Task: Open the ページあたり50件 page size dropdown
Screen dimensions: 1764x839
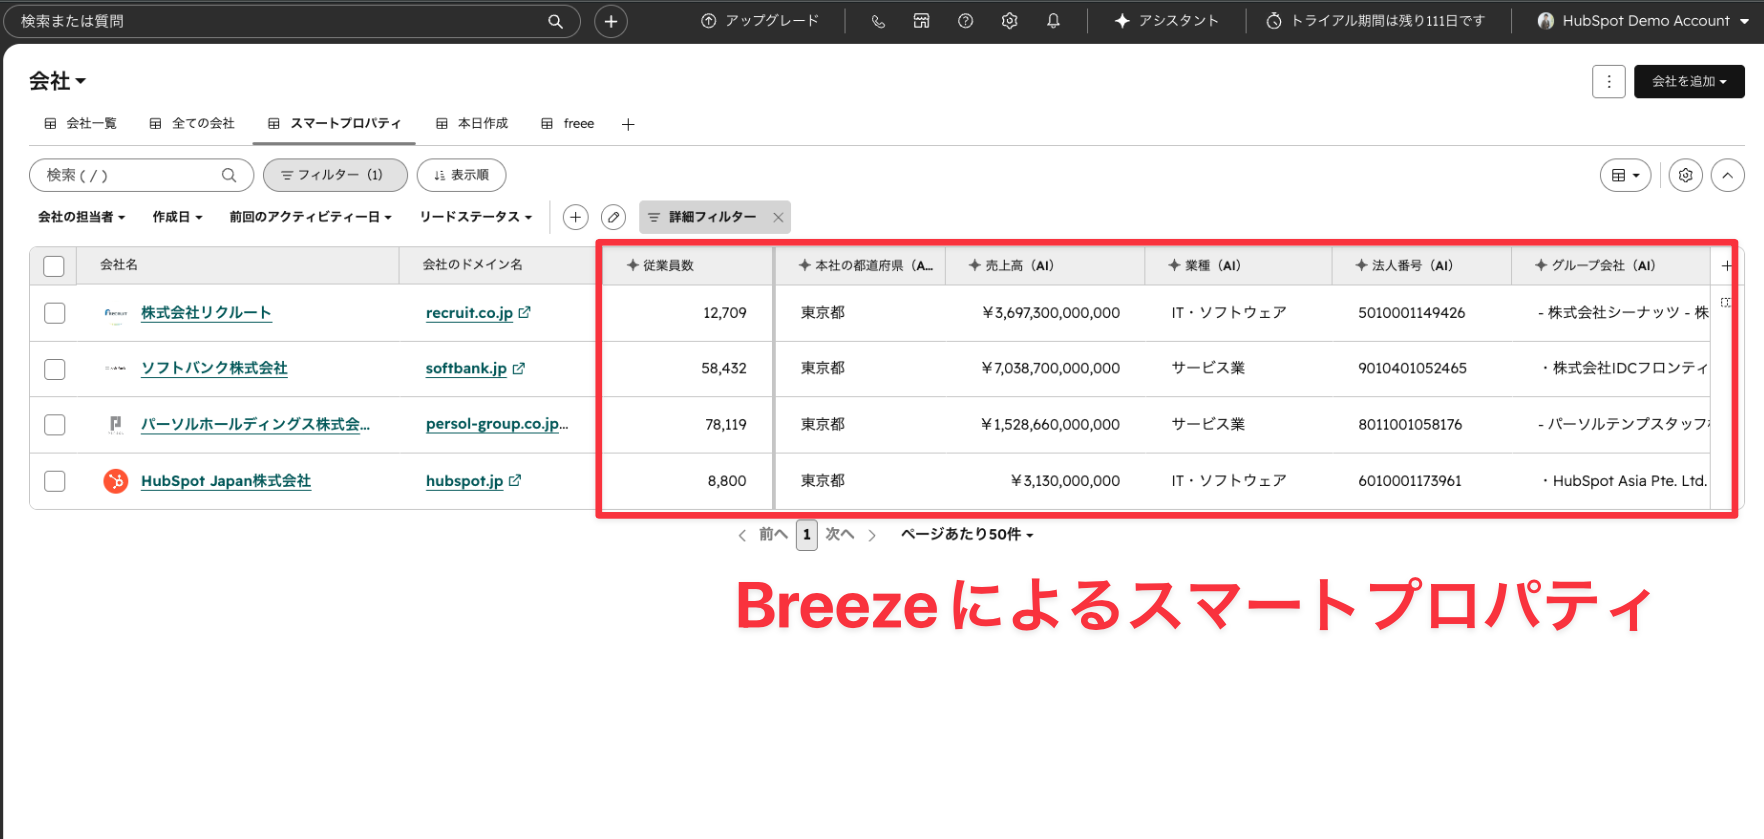Action: (967, 535)
